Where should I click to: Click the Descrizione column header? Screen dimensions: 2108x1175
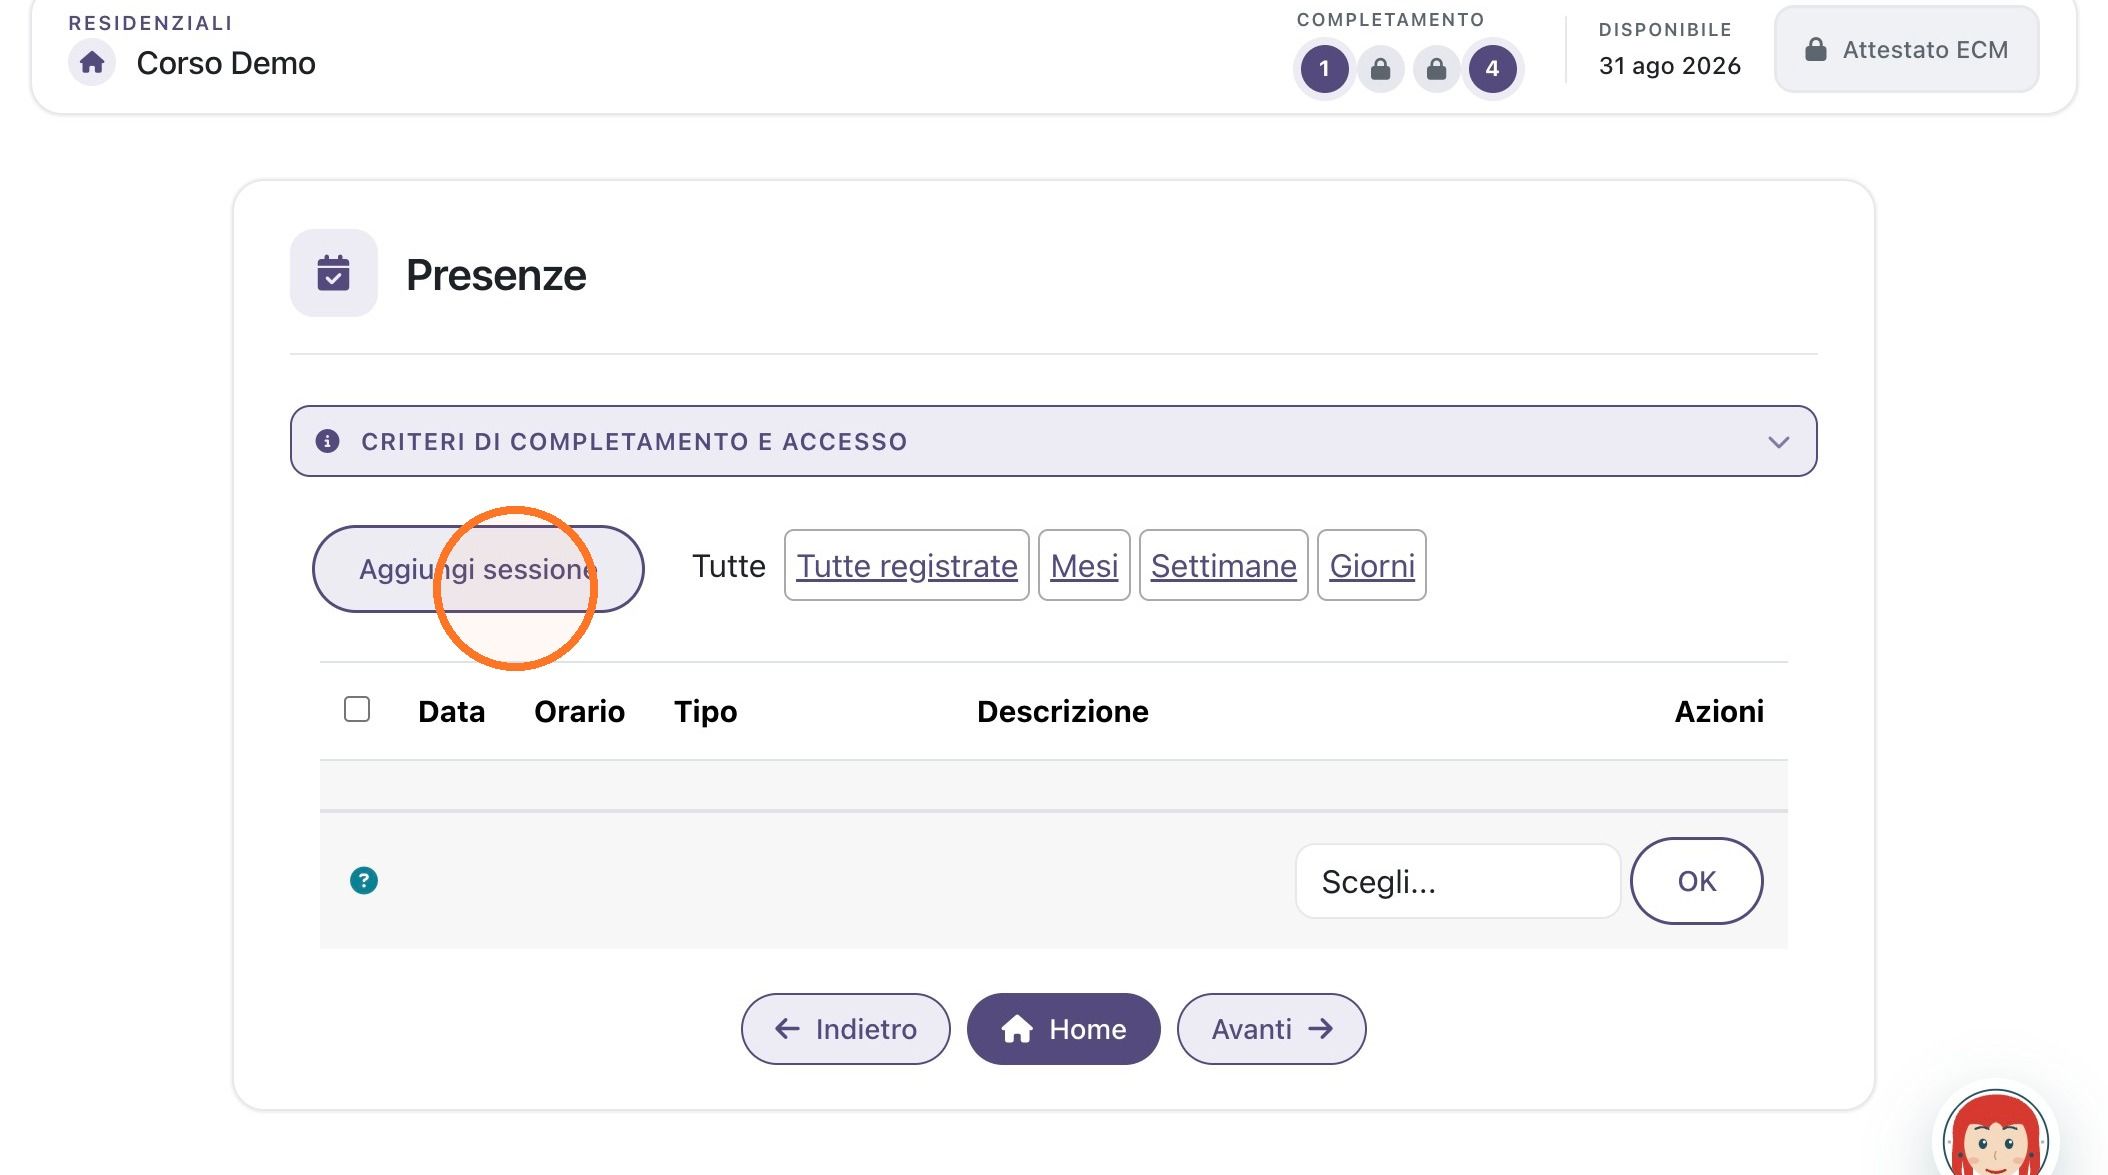click(x=1063, y=711)
